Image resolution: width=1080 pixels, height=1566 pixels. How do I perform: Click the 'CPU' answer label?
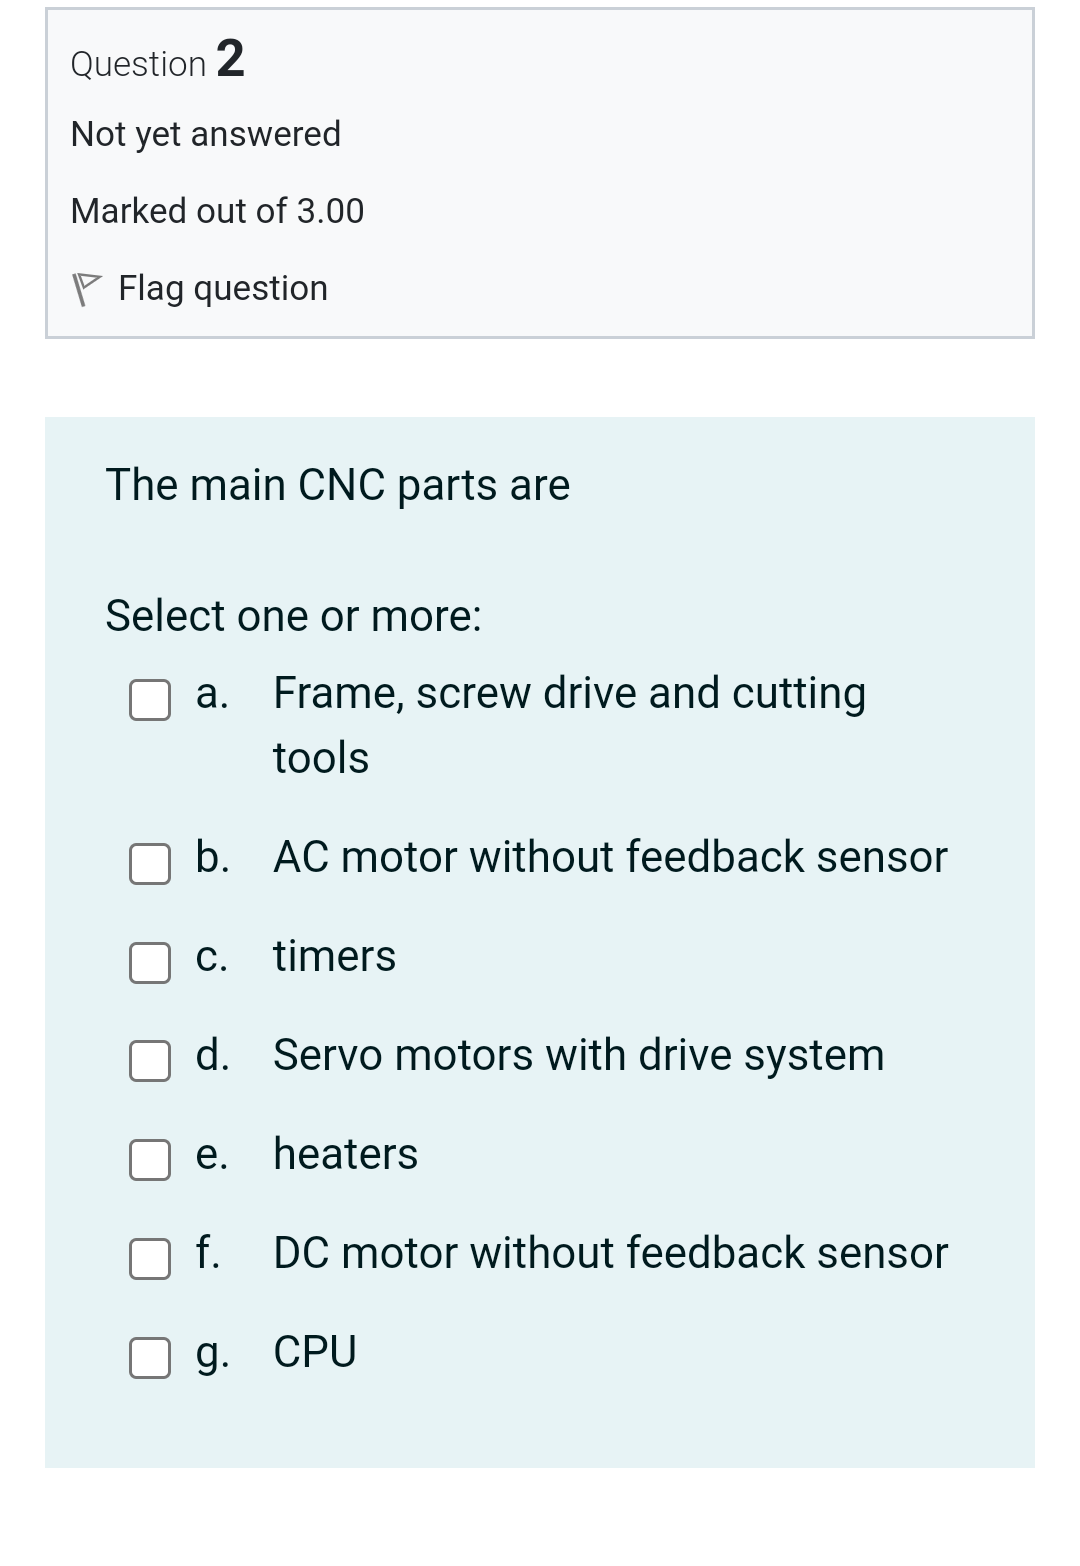pos(315,1352)
